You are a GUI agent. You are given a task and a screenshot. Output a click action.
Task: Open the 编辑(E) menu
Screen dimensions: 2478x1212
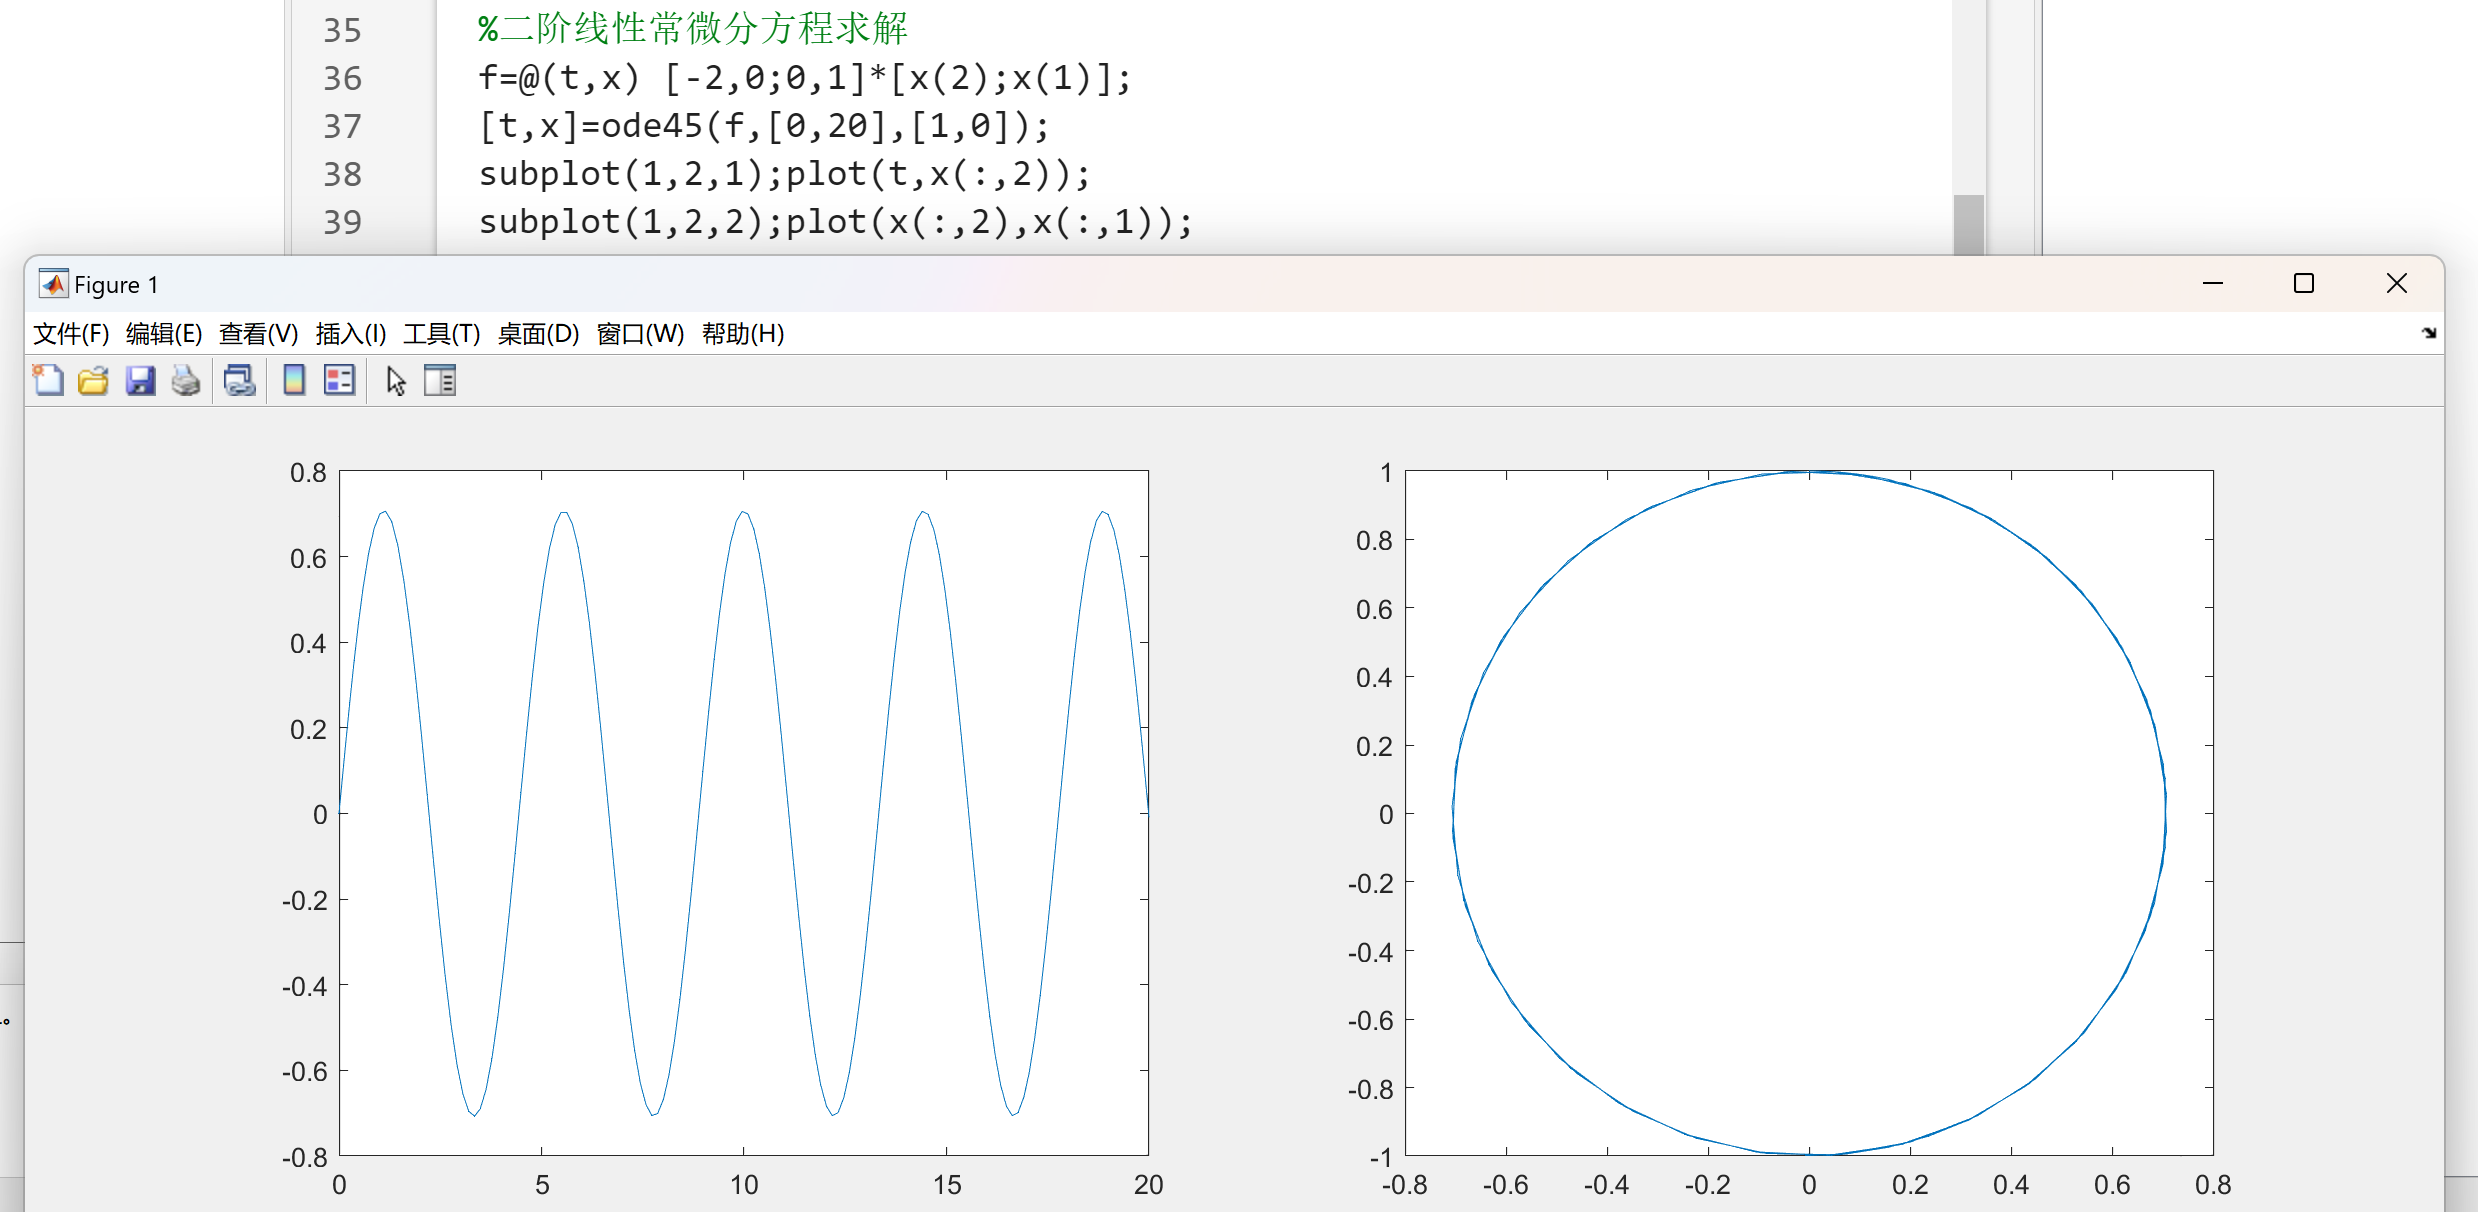tap(164, 334)
